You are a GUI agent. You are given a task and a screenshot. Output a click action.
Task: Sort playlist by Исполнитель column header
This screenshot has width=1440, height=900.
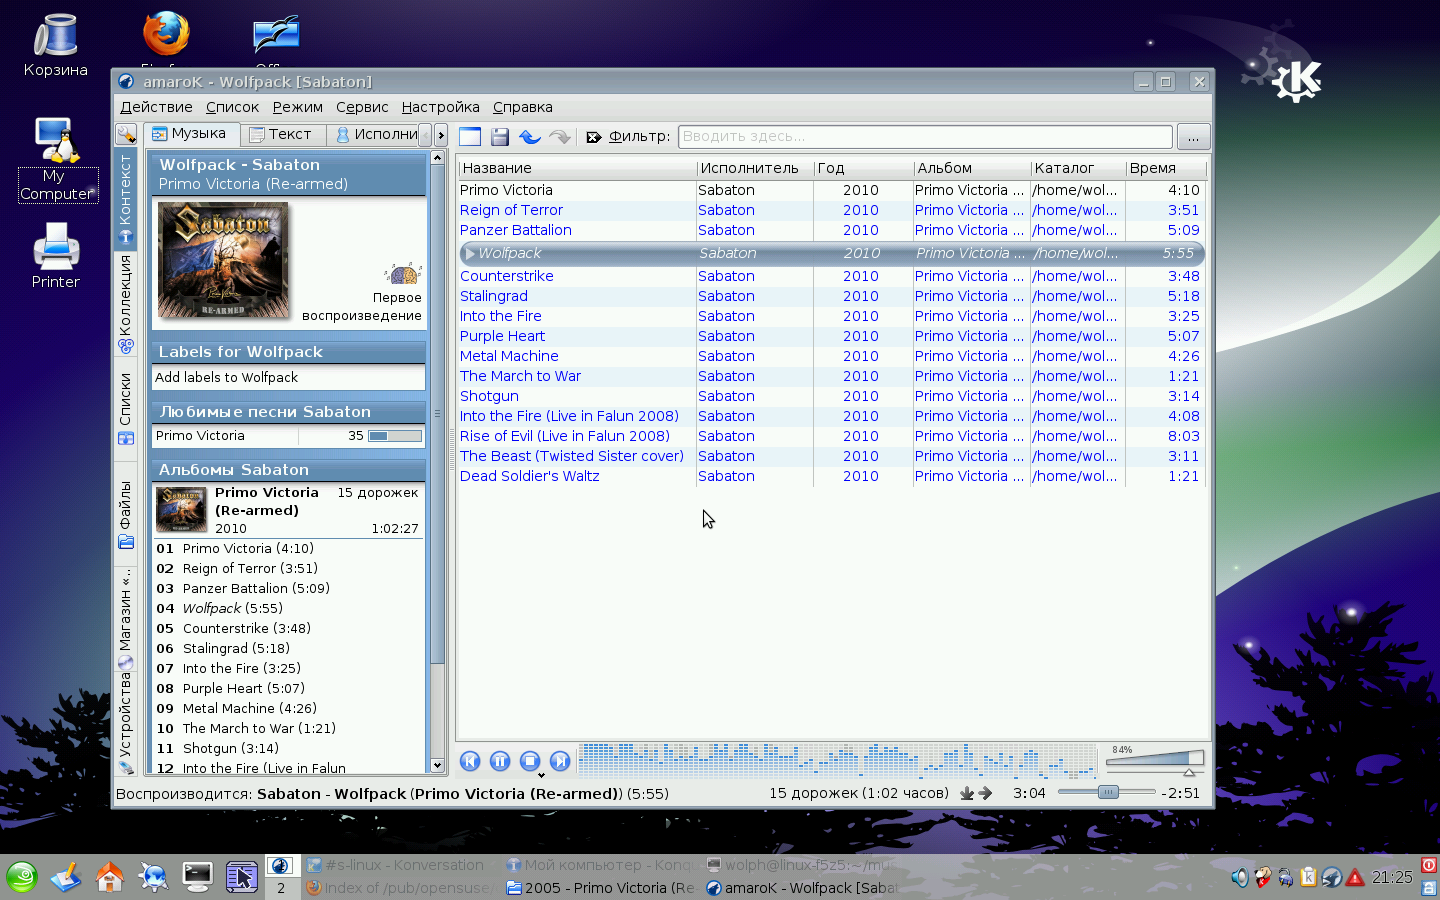[x=755, y=168]
